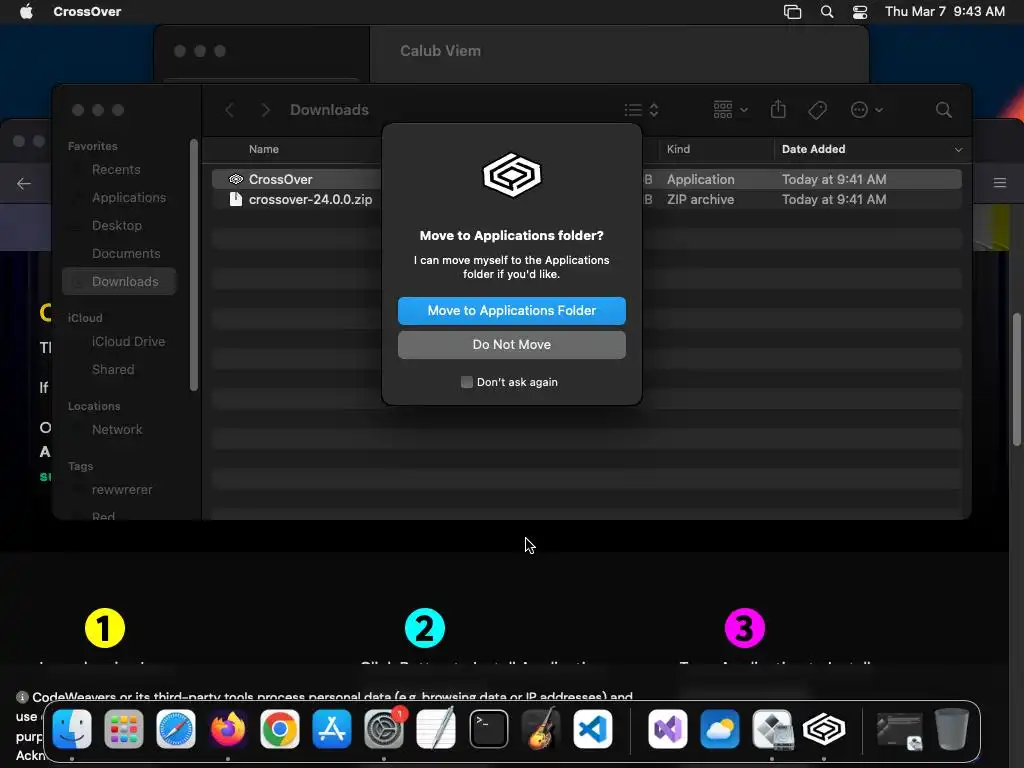Screen dimensions: 1024x768
Task: Open Spotlight search in menu bar
Action: pos(827,11)
